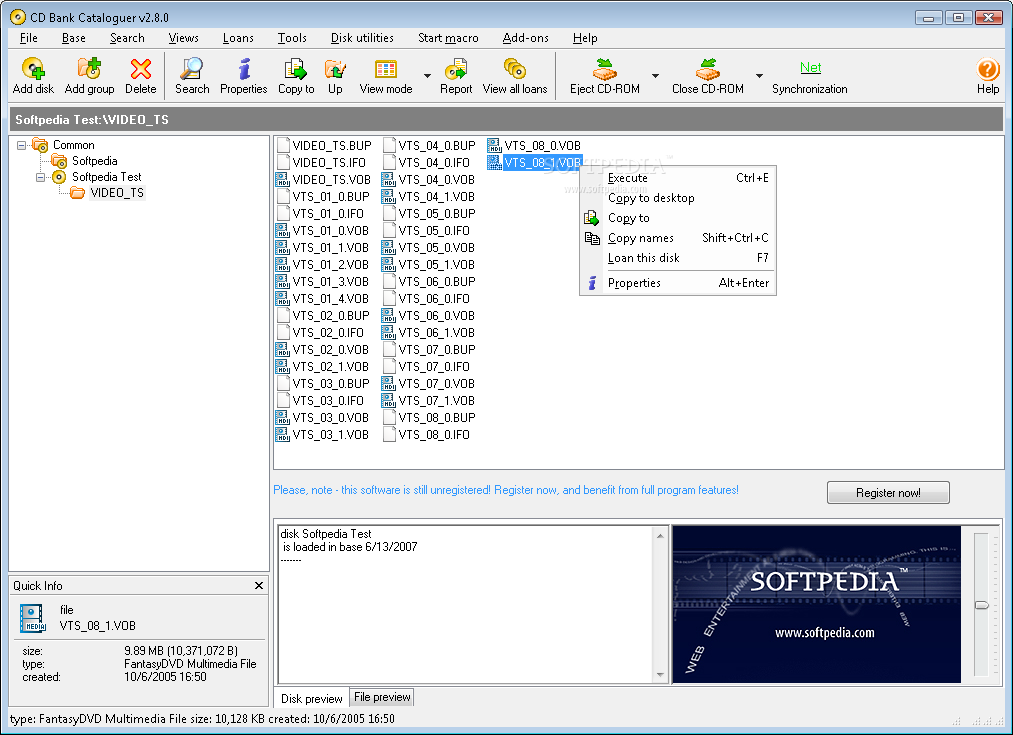The height and width of the screenshot is (735, 1013).
Task: Open the Loans menu
Action: 238,38
